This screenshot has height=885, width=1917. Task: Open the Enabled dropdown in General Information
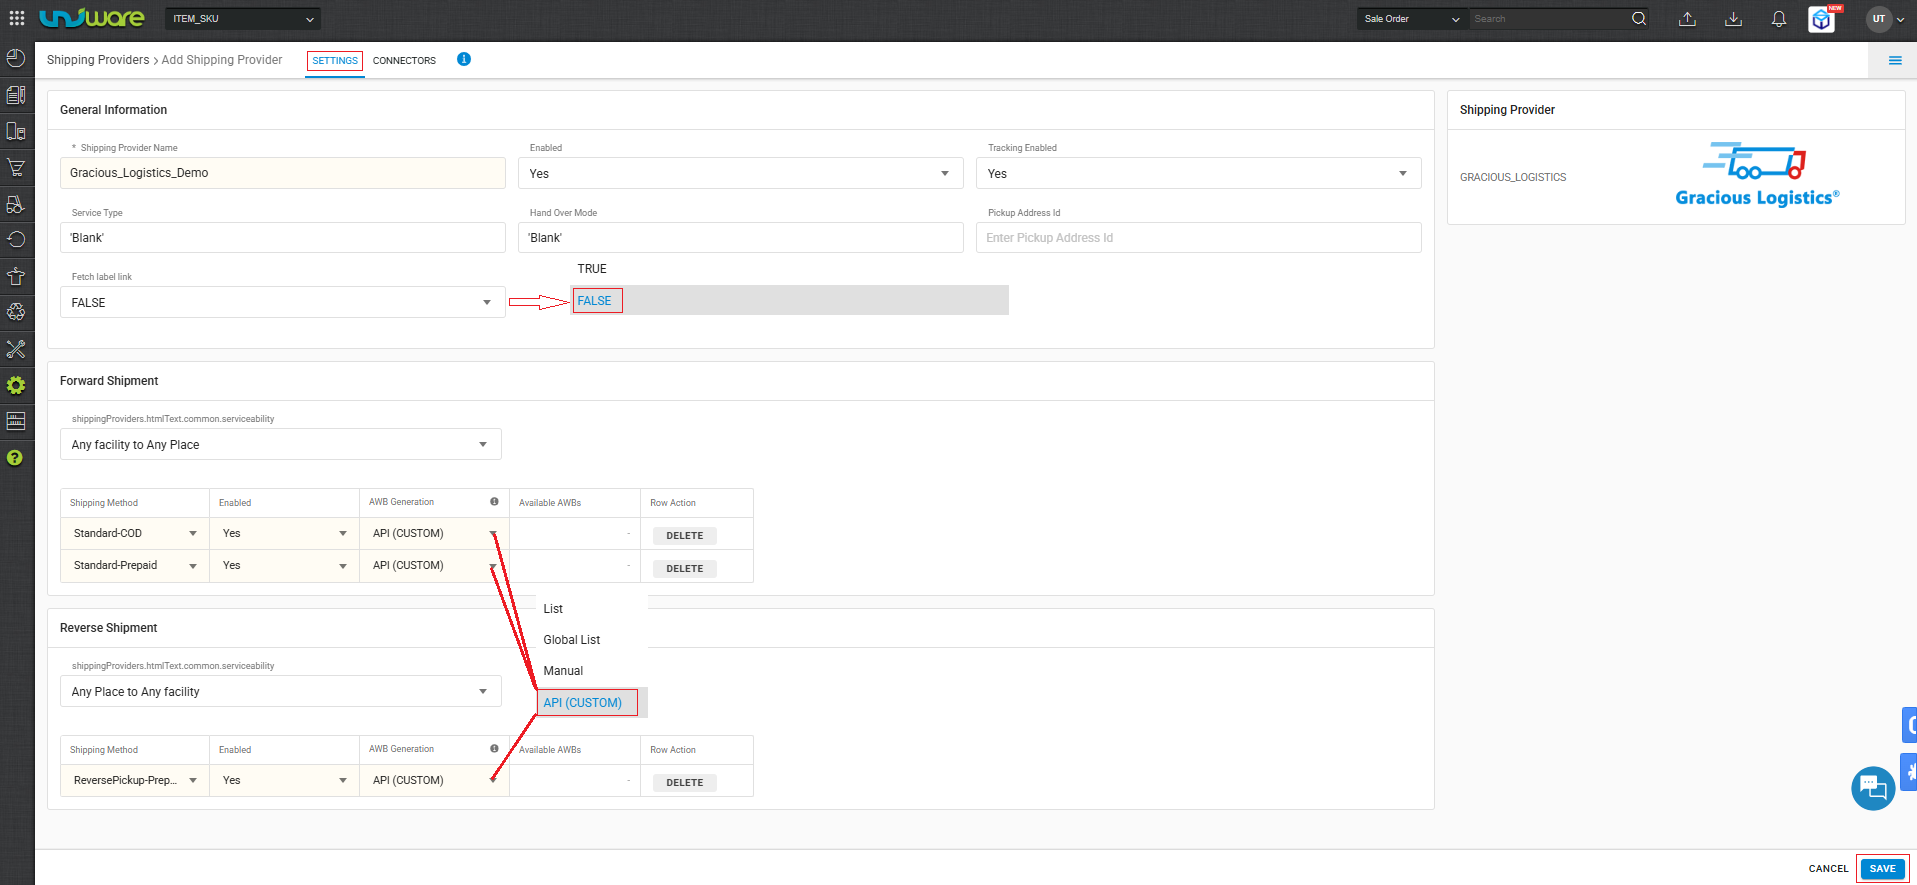(740, 173)
